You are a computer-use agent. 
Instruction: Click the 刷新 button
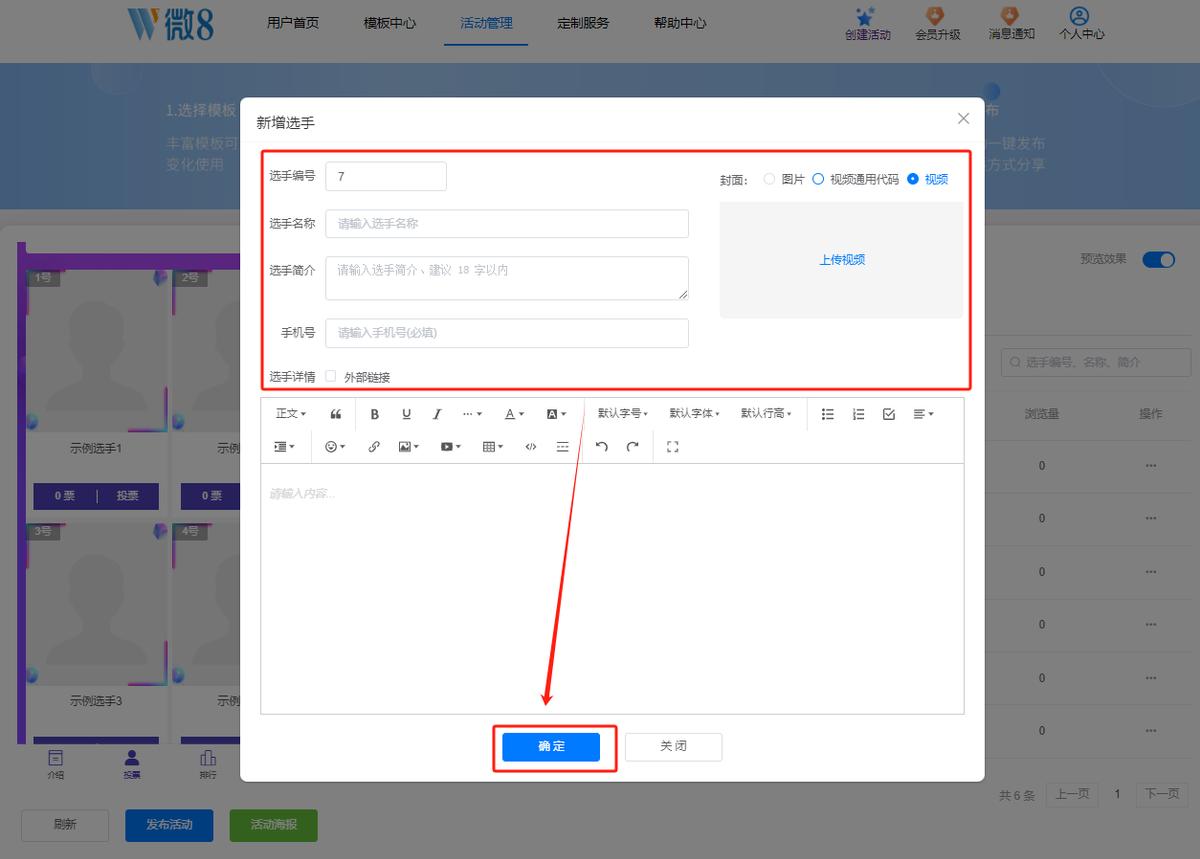[x=65, y=825]
